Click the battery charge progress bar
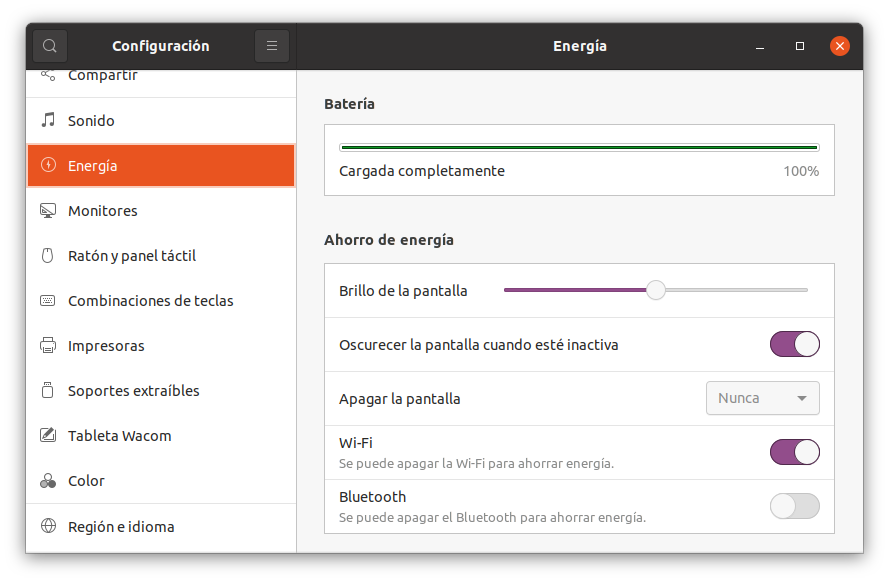This screenshot has height=582, width=889. pos(579,147)
